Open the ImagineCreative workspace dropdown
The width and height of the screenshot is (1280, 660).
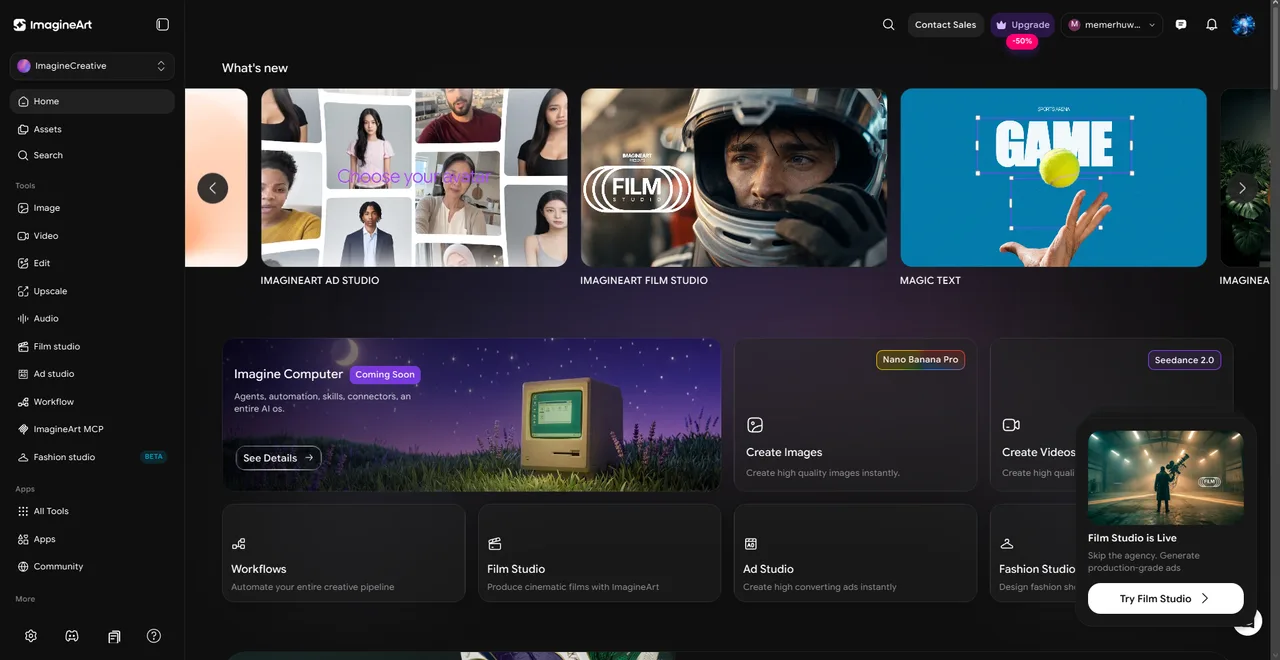(92, 66)
